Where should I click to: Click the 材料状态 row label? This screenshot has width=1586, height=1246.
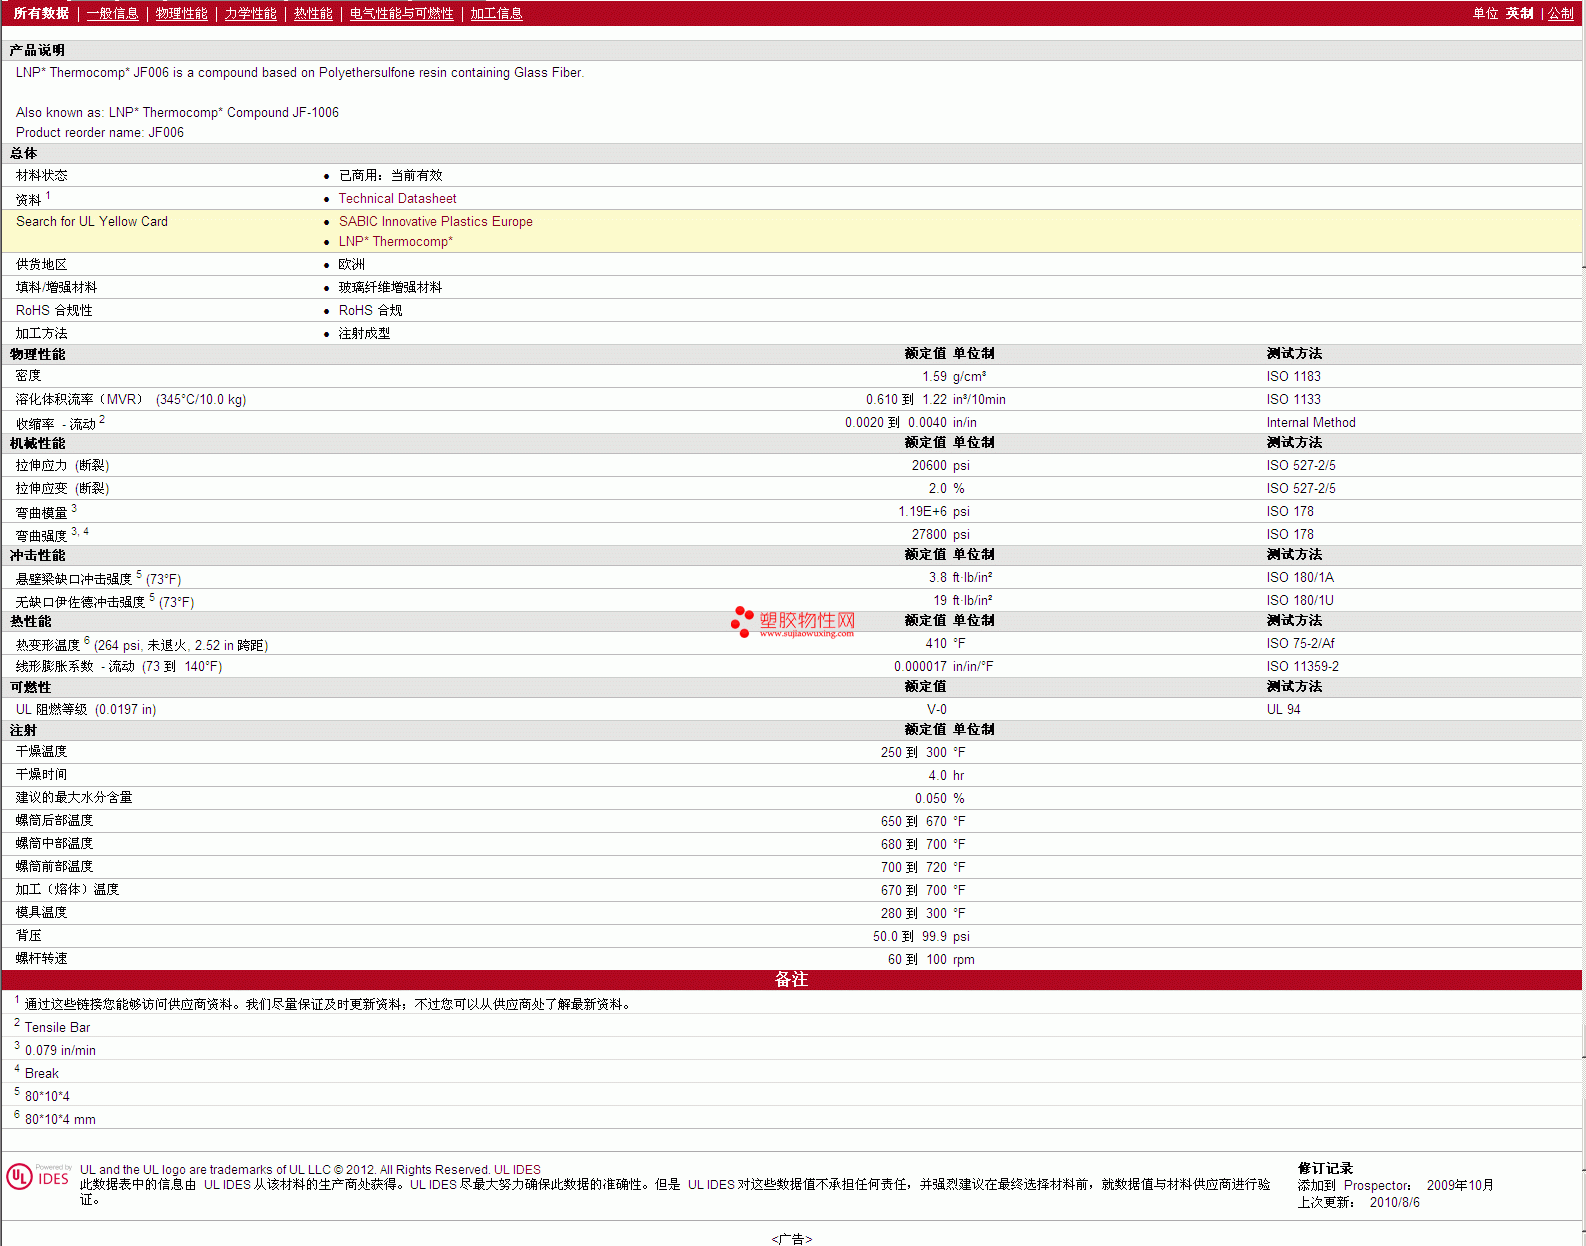pyautogui.click(x=41, y=175)
